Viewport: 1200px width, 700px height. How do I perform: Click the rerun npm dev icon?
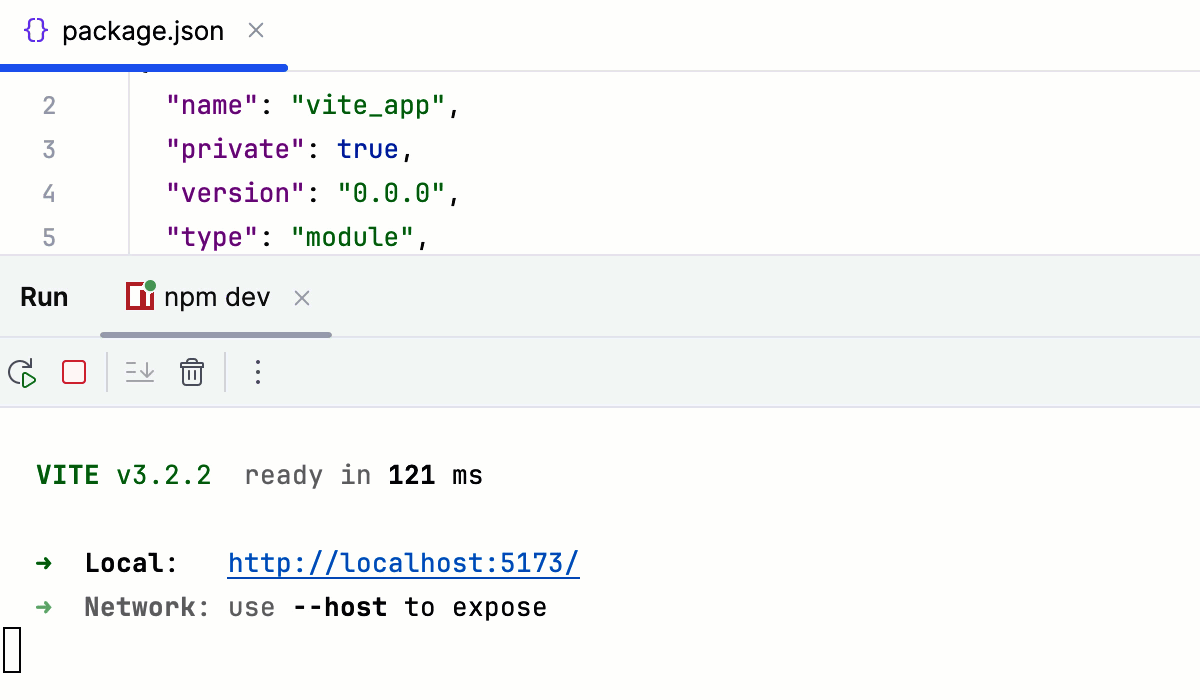(22, 373)
